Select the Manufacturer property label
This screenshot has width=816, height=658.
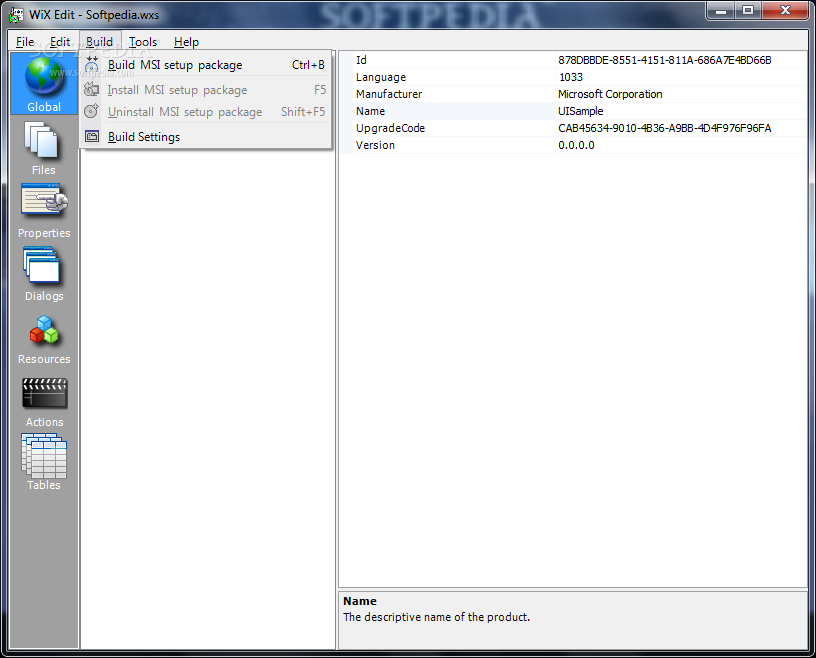click(x=389, y=94)
